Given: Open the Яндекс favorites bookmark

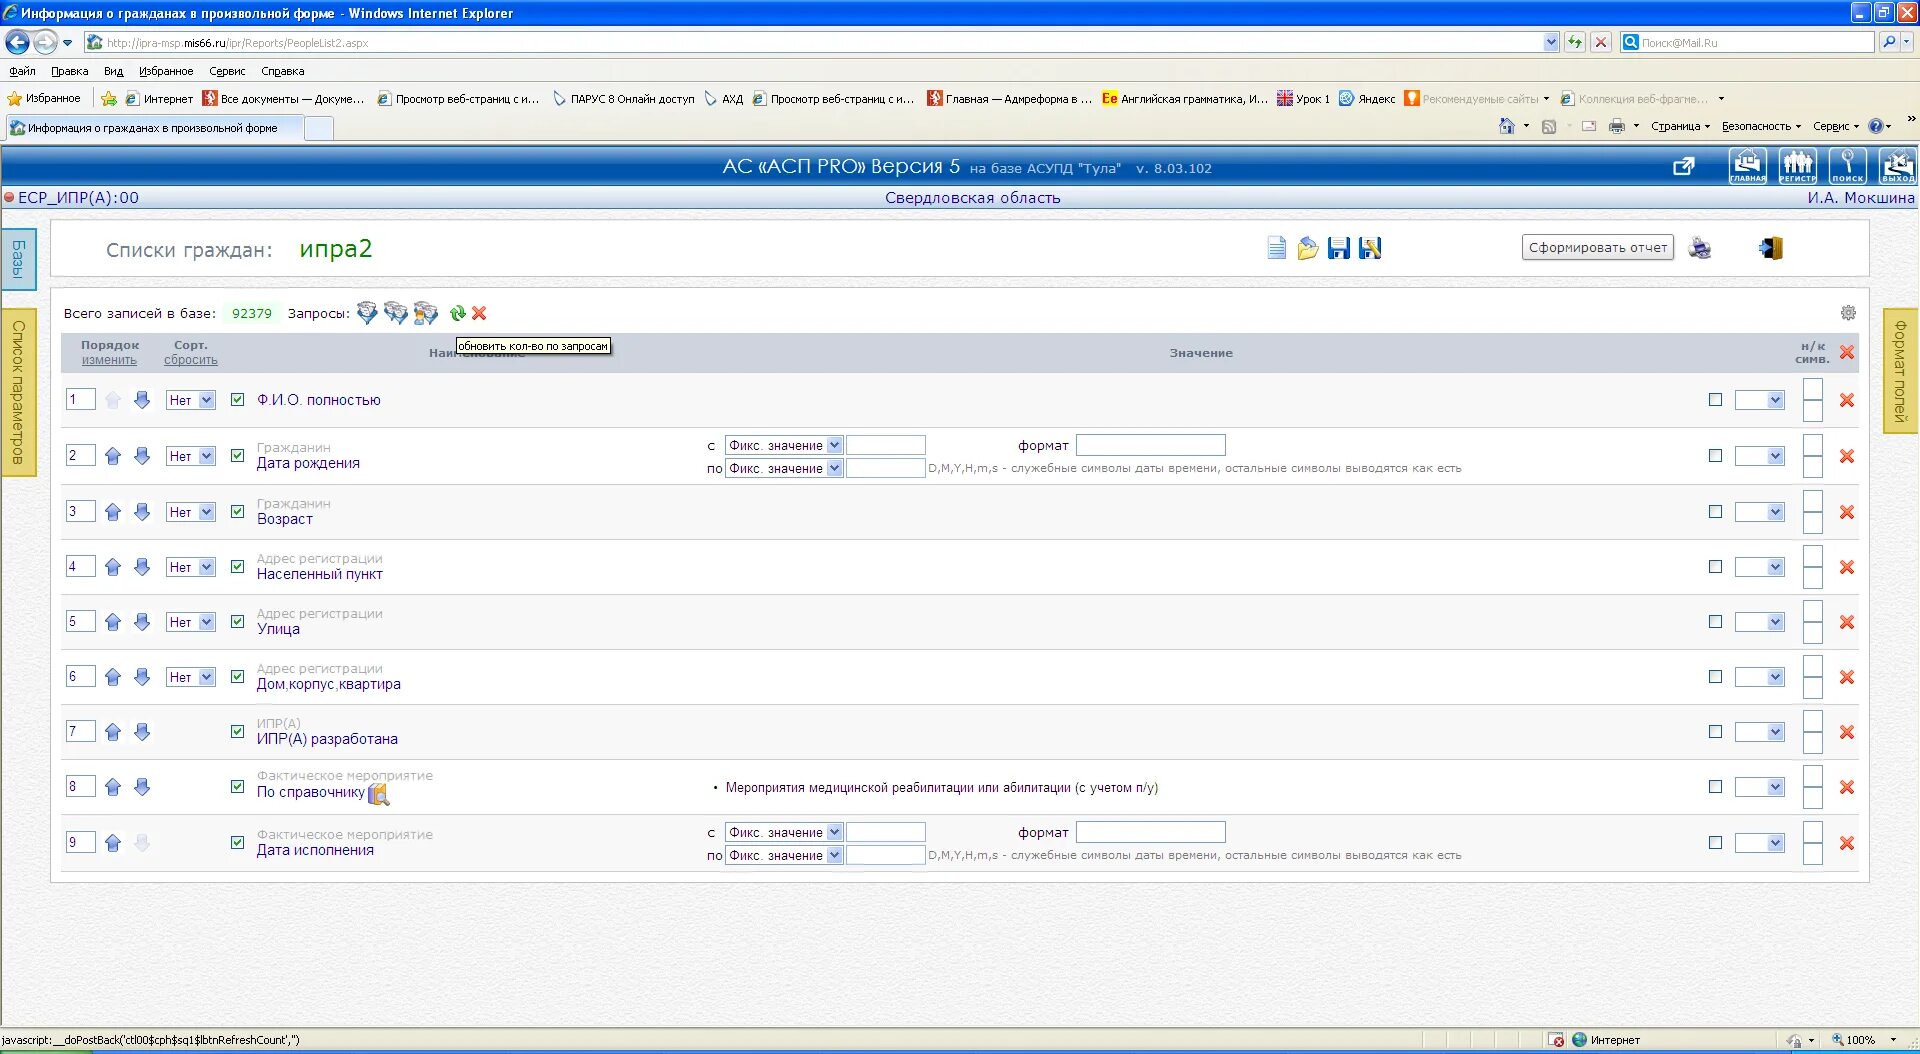Looking at the screenshot, I should pyautogui.click(x=1367, y=99).
